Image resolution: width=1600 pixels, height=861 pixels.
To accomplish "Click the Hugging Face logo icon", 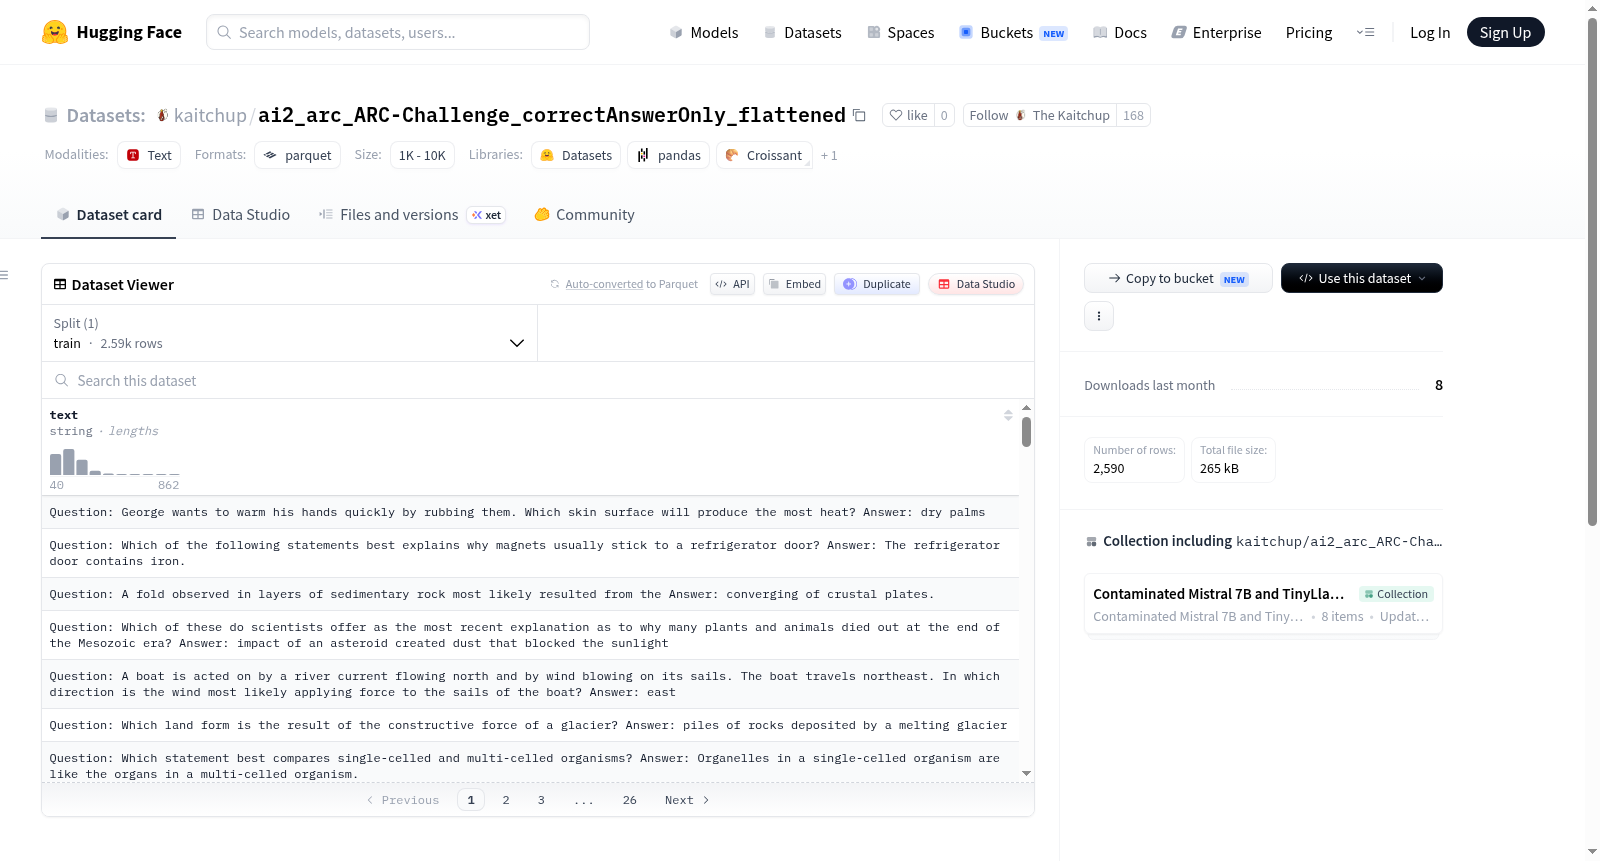I will click(55, 32).
